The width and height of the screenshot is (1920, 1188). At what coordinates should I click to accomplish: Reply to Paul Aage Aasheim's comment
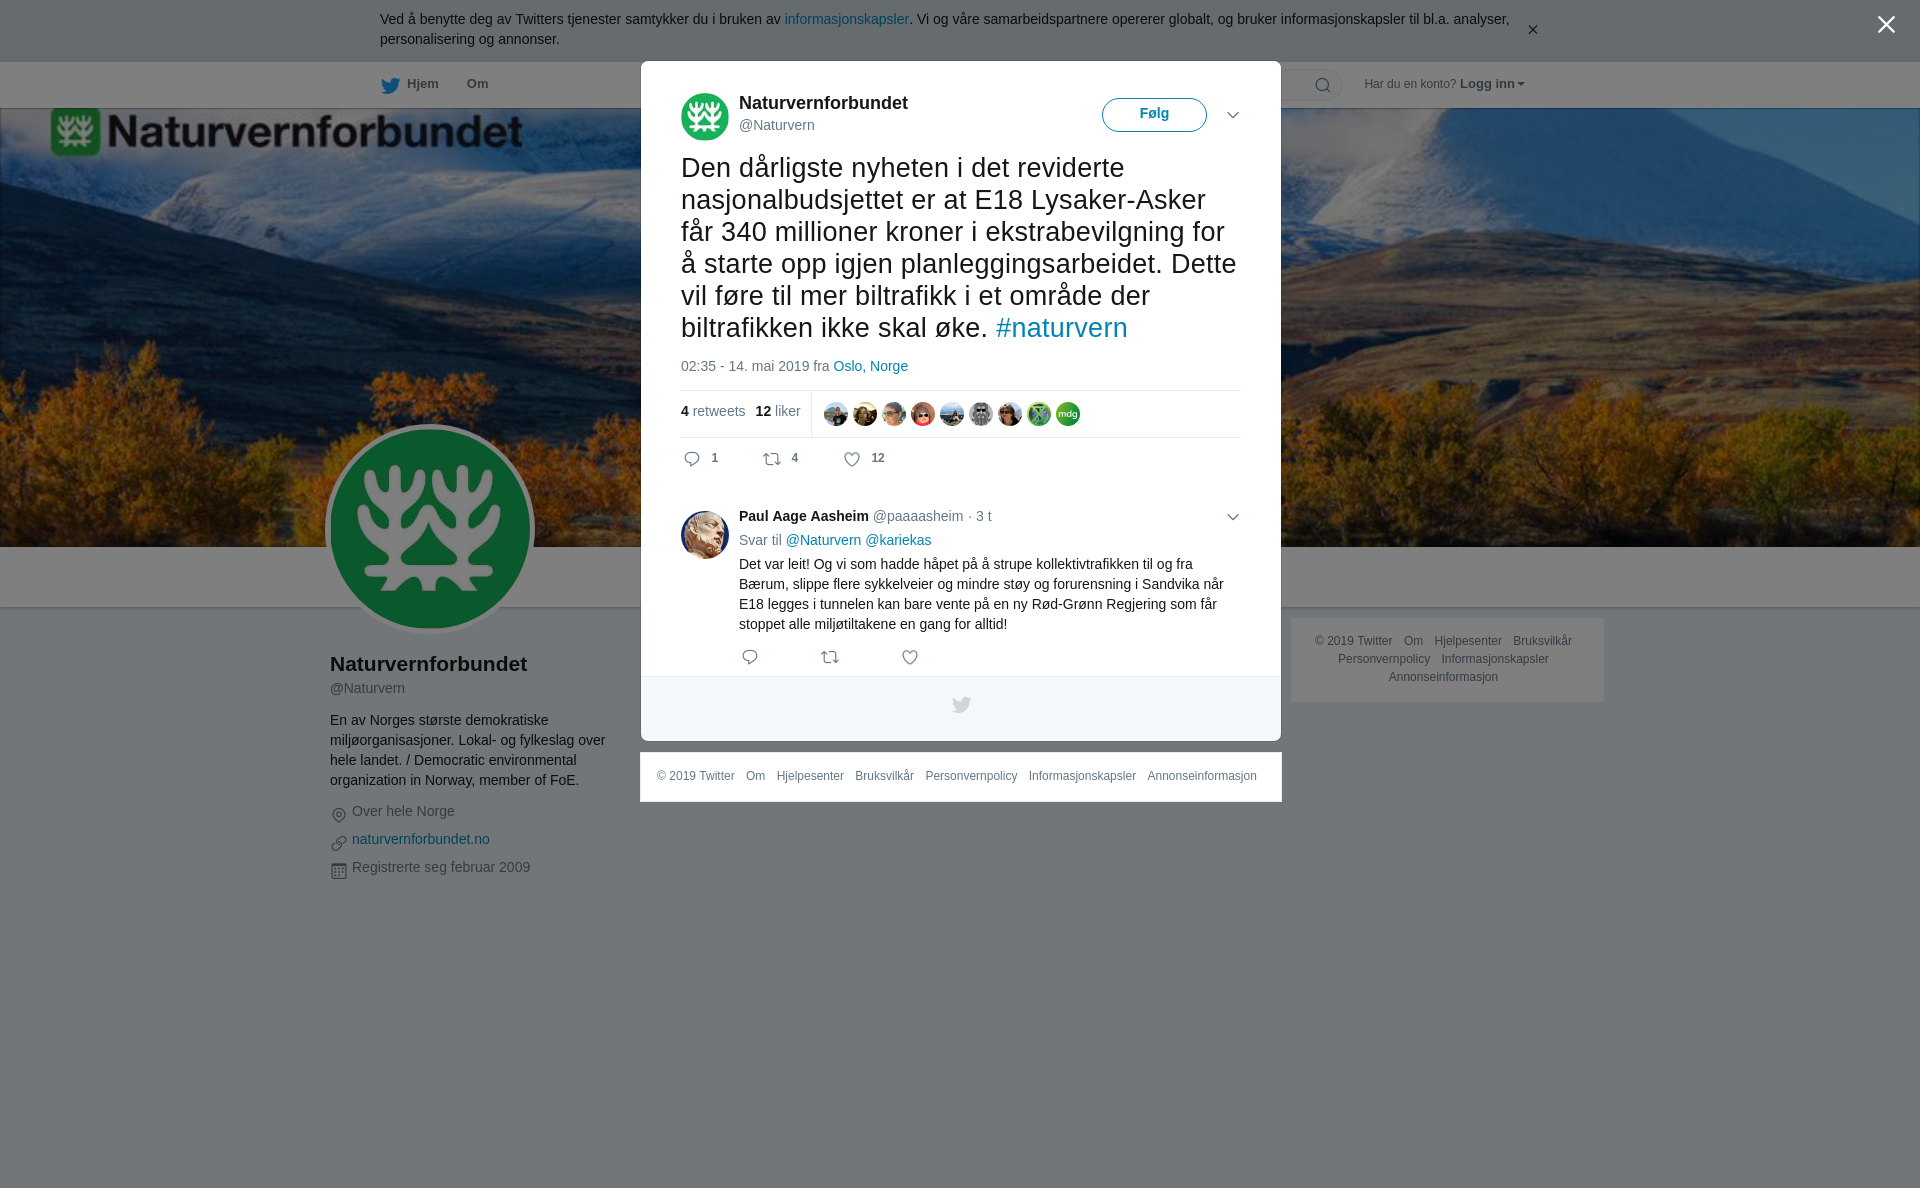coord(750,657)
